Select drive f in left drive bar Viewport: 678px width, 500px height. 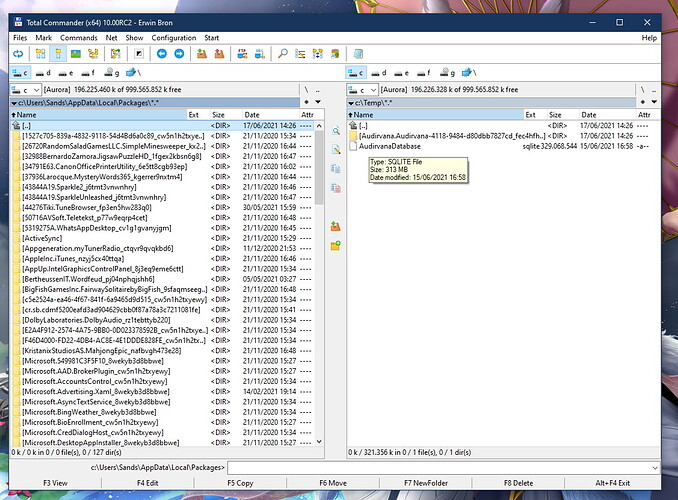pyautogui.click(x=88, y=73)
